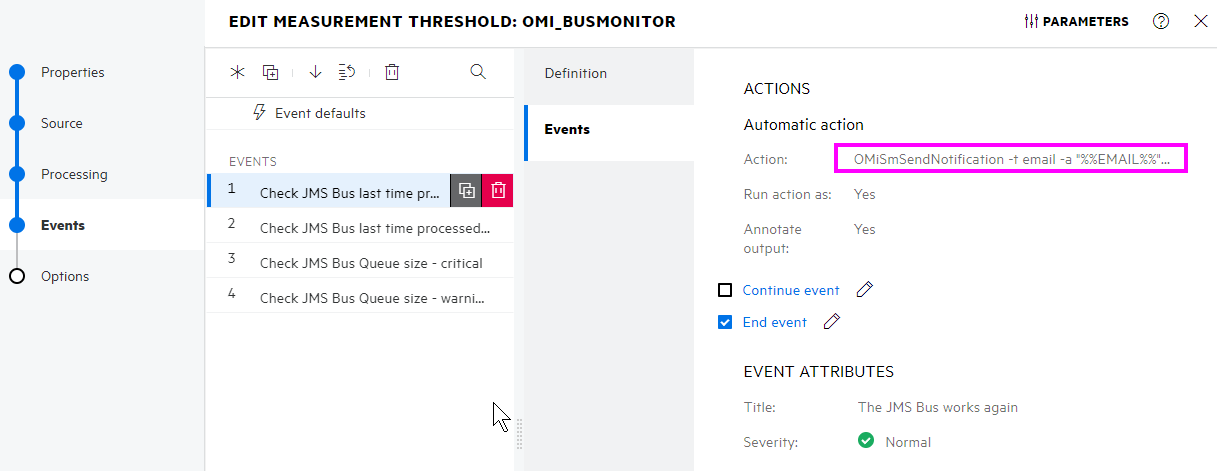
Task: Go to the Options step
Action: (x=65, y=276)
